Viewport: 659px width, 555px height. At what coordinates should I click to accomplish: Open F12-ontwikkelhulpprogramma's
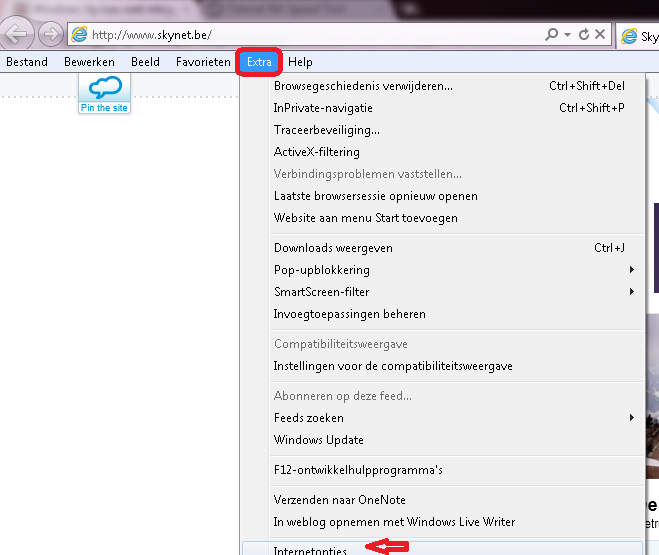coord(443,470)
